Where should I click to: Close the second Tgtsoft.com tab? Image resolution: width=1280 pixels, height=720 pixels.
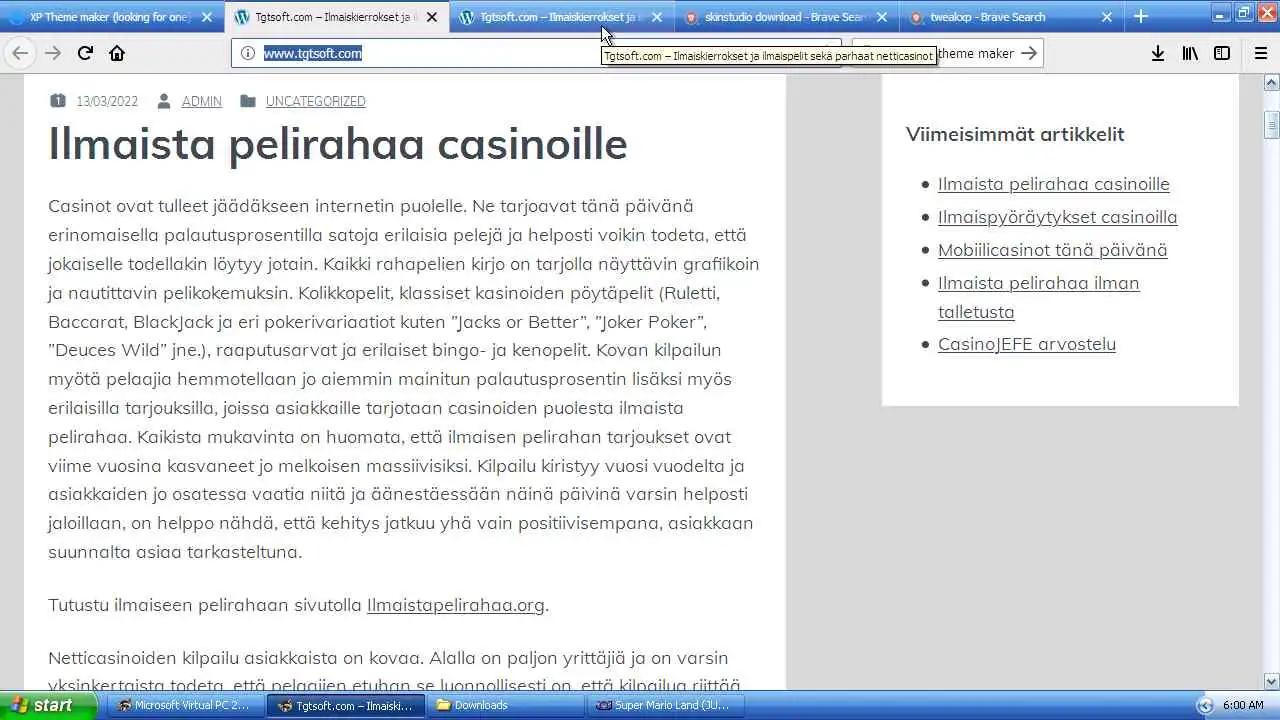coord(657,17)
